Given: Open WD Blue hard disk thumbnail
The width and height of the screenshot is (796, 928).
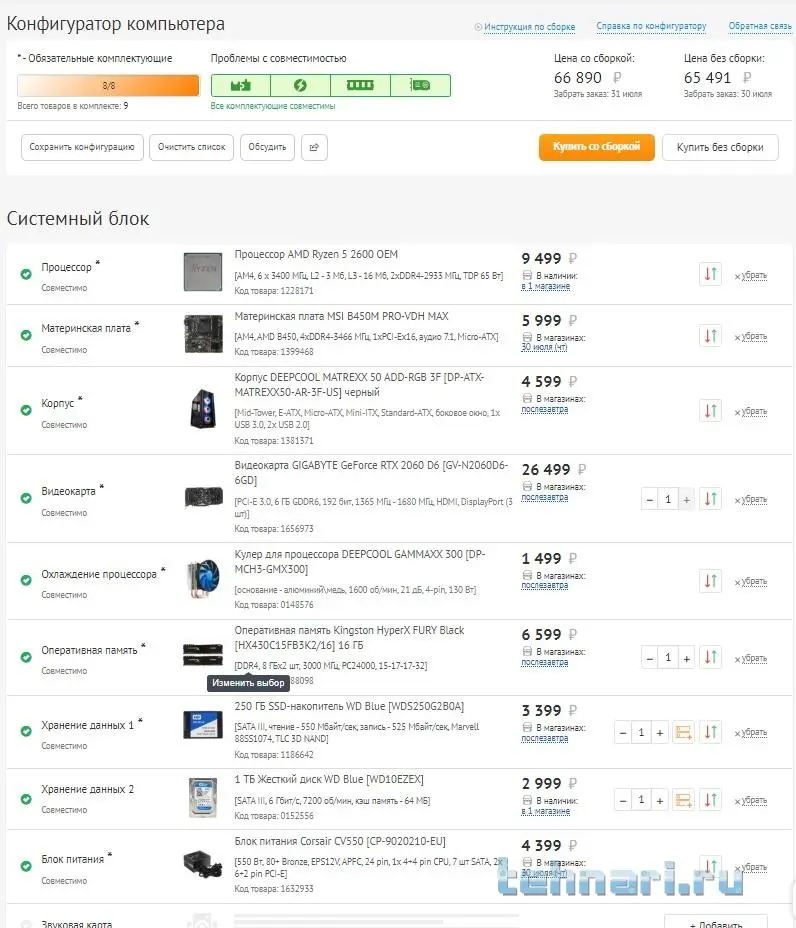Looking at the screenshot, I should [x=203, y=797].
